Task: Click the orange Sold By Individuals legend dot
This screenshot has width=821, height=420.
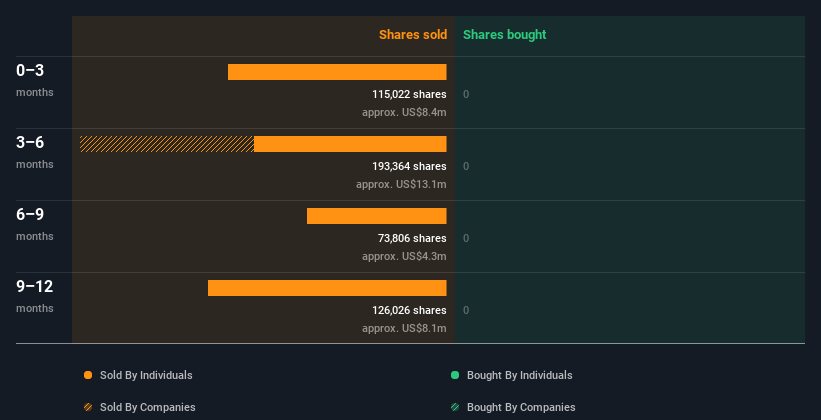Action: [88, 375]
